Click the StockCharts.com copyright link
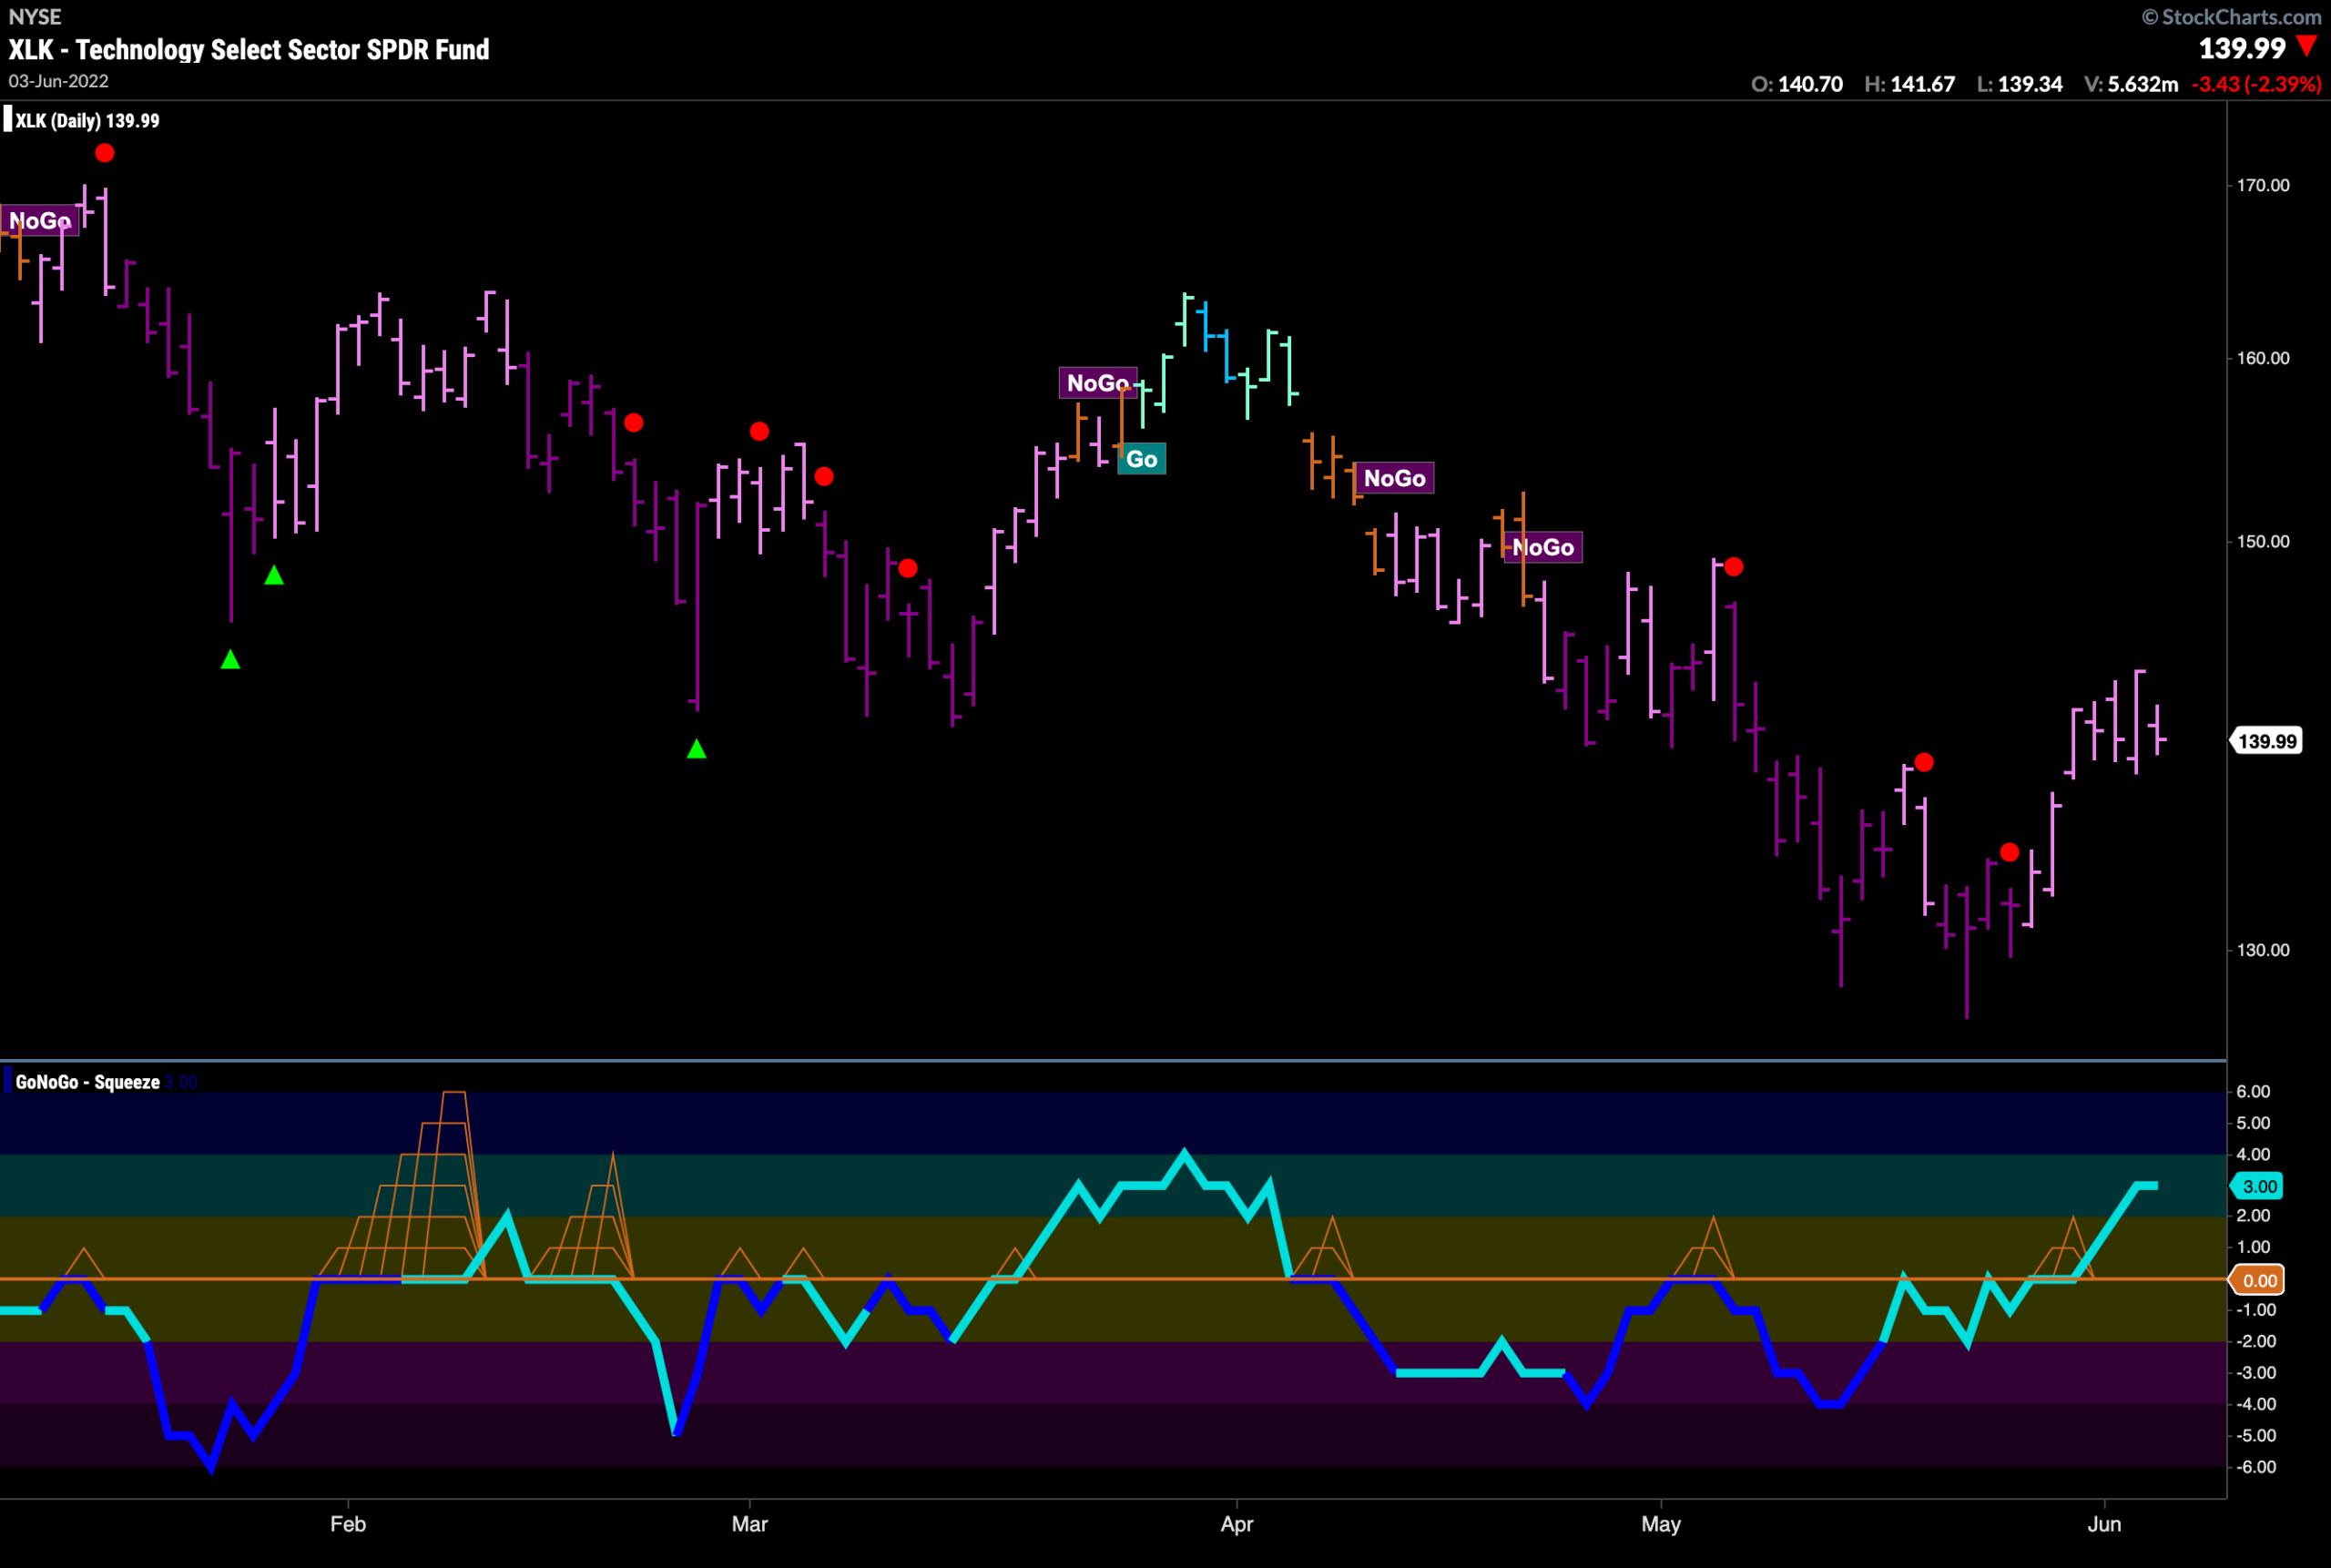The height and width of the screenshot is (1568, 2331). click(2231, 17)
